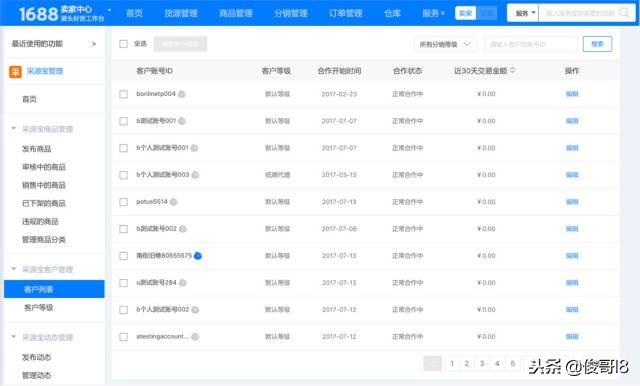Click info icon beside potus5514
Viewport: 640px width, 386px height.
[x=173, y=202]
